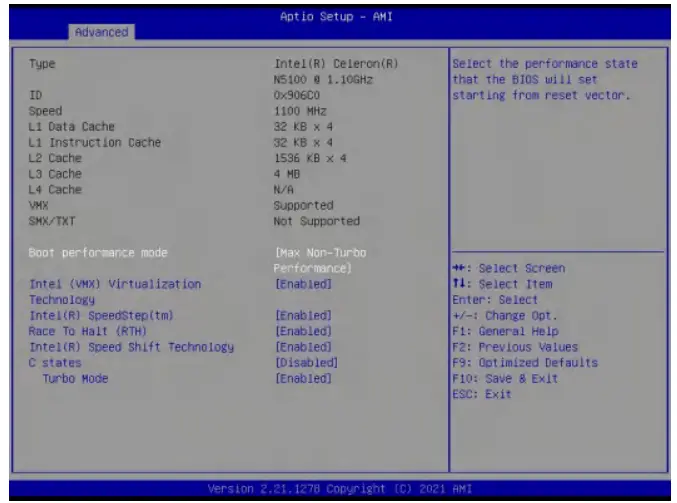Viewport: 677px width, 503px height.
Task: Change Intel SpeedStep Enabled value
Action: (304, 316)
